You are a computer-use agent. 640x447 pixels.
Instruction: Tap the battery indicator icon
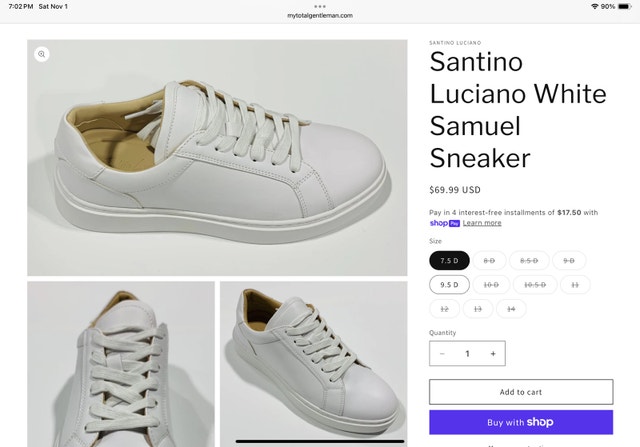point(624,7)
